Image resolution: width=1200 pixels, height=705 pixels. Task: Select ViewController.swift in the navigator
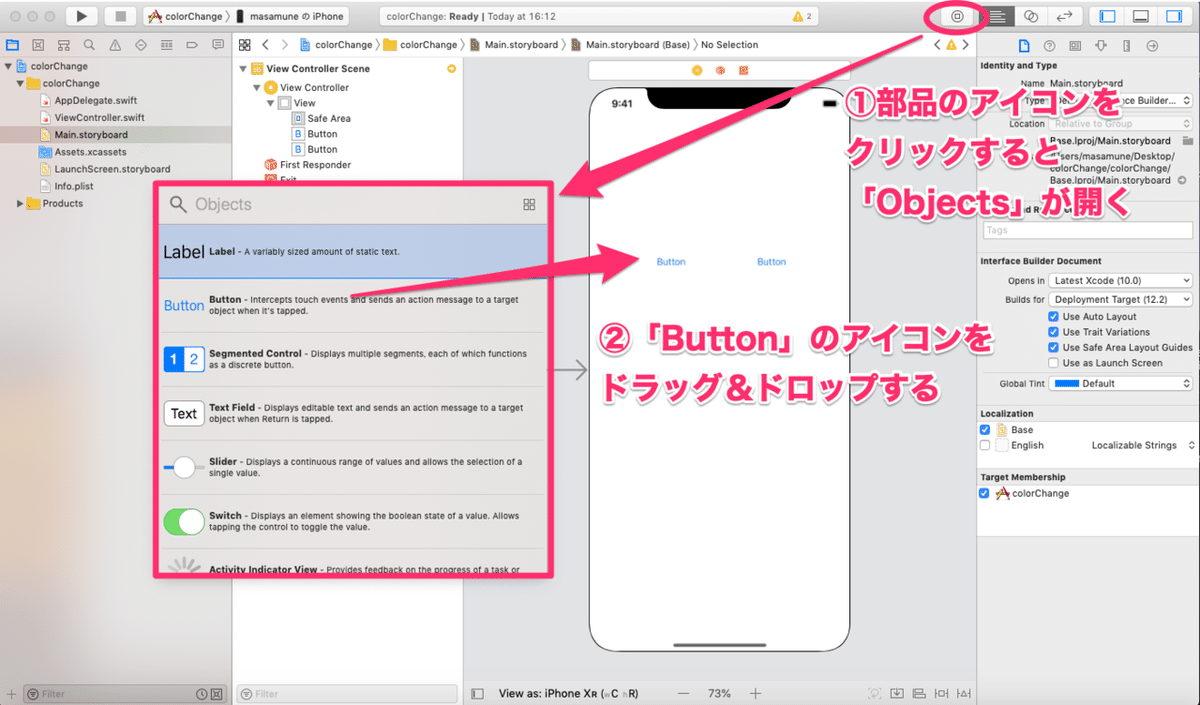pyautogui.click(x=99, y=117)
